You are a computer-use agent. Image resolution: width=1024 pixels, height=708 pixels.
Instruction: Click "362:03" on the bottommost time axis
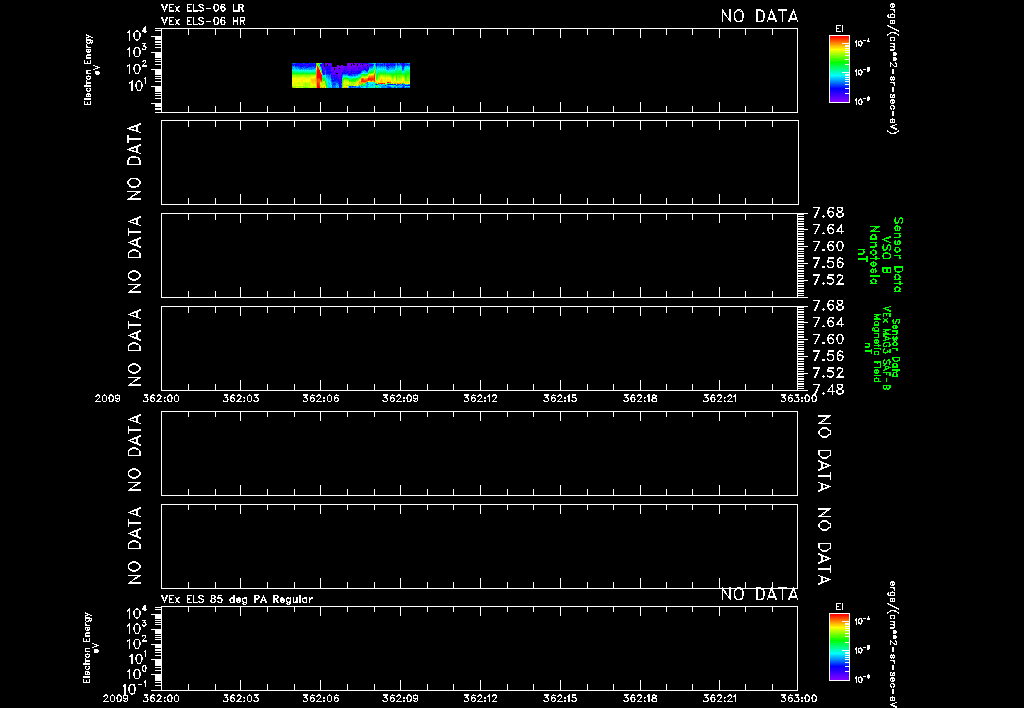[240, 698]
